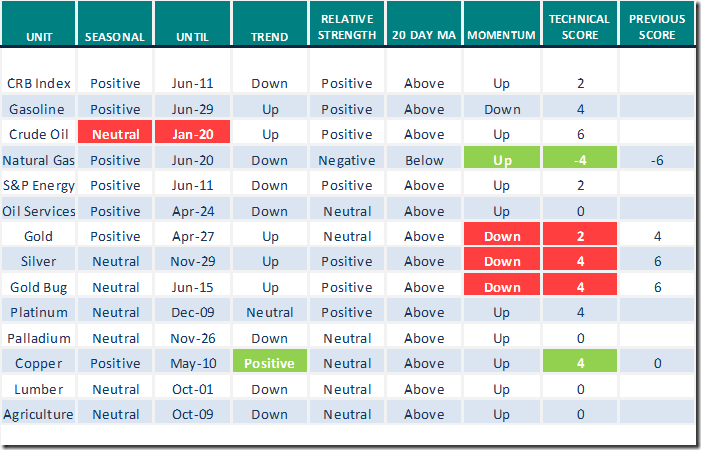Select the RELATIVE STRENGTH header cell
This screenshot has width=701, height=450.
[347, 27]
